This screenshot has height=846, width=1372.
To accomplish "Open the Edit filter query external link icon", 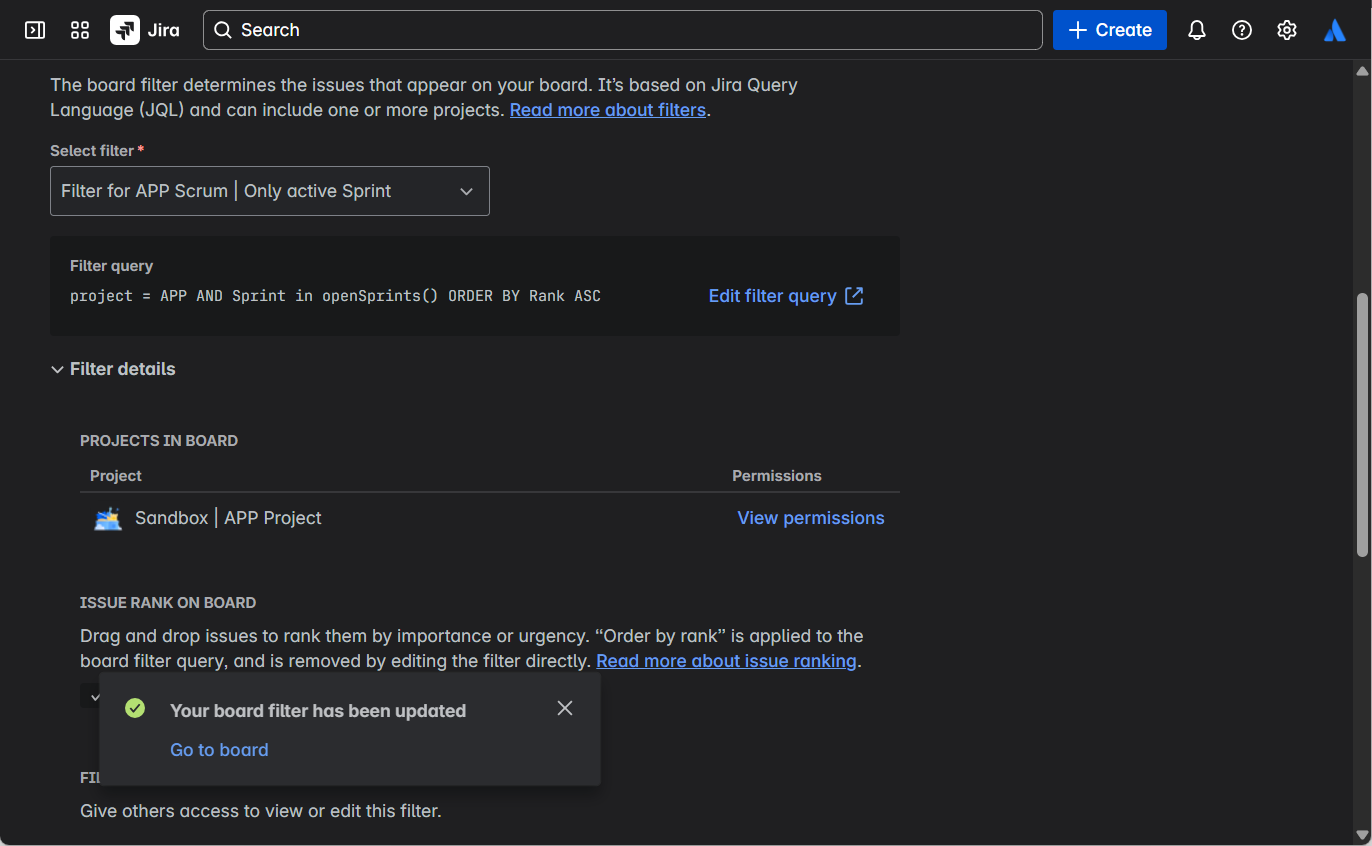I will click(854, 296).
